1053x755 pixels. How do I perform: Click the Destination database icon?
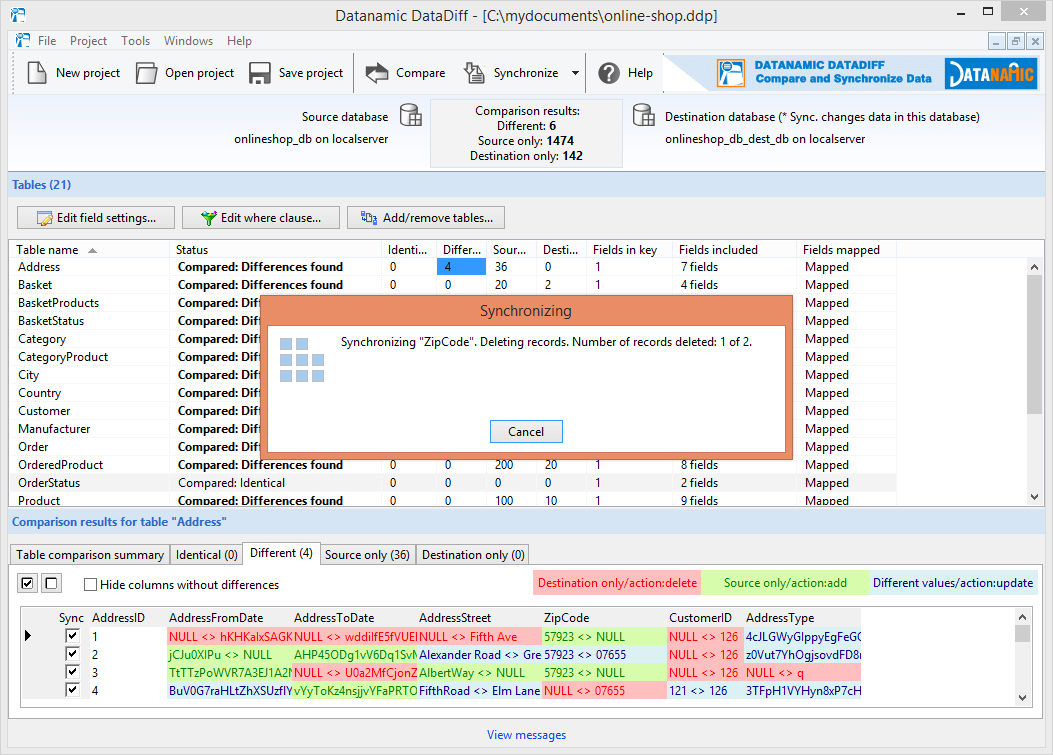pyautogui.click(x=643, y=115)
